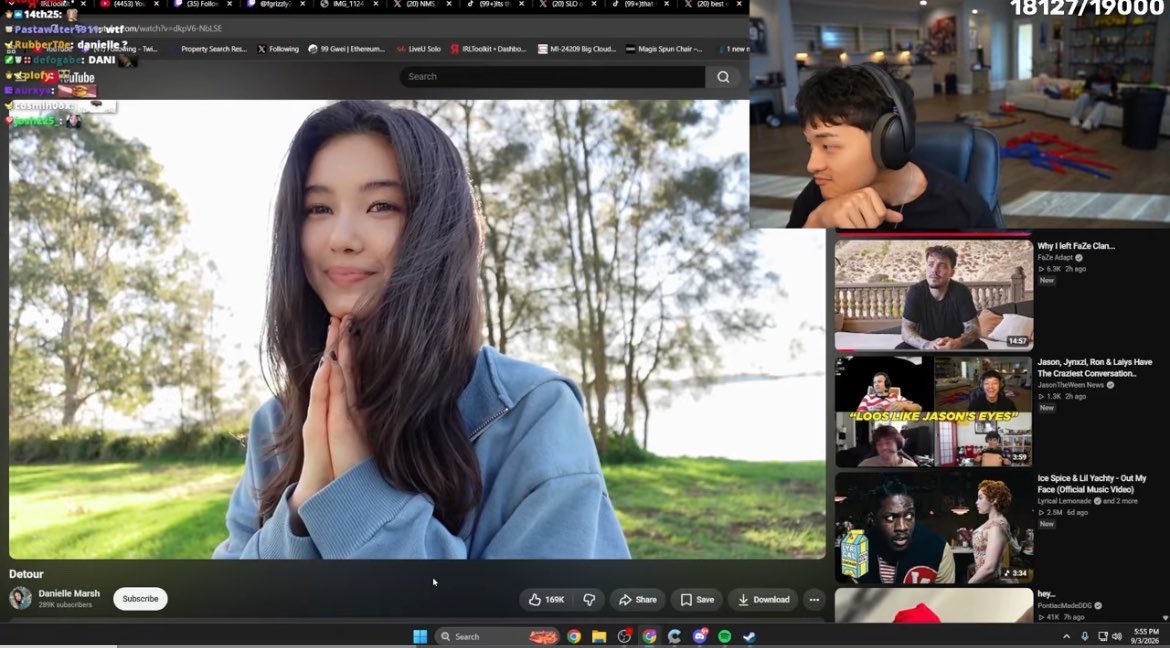Viewport: 1170px width, 648px height.
Task: Open 'Jason, Jynxzi, Ron & Lalys' video title
Action: click(x=1095, y=367)
